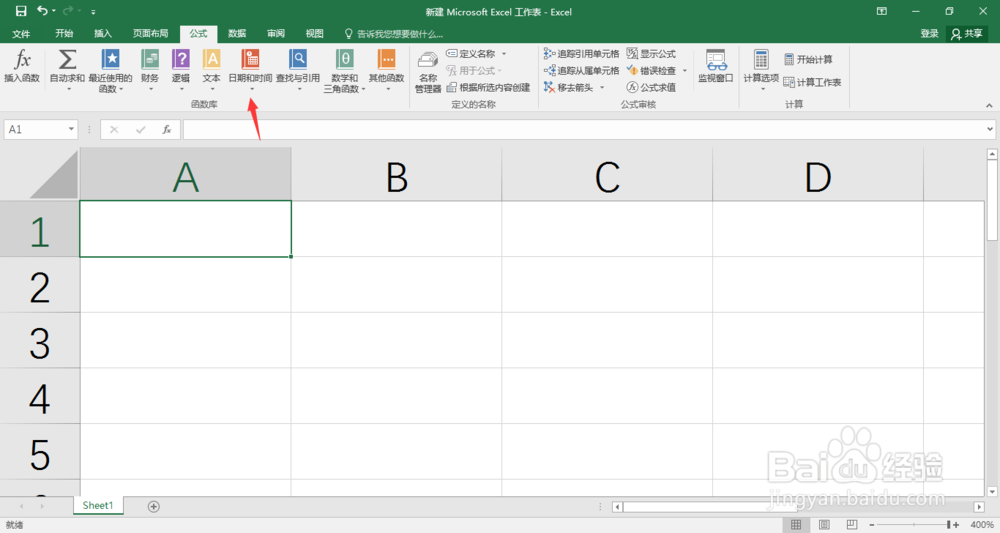Click Calculate Now (开始计算)
The width and height of the screenshot is (1000, 533).
pyautogui.click(x=808, y=59)
